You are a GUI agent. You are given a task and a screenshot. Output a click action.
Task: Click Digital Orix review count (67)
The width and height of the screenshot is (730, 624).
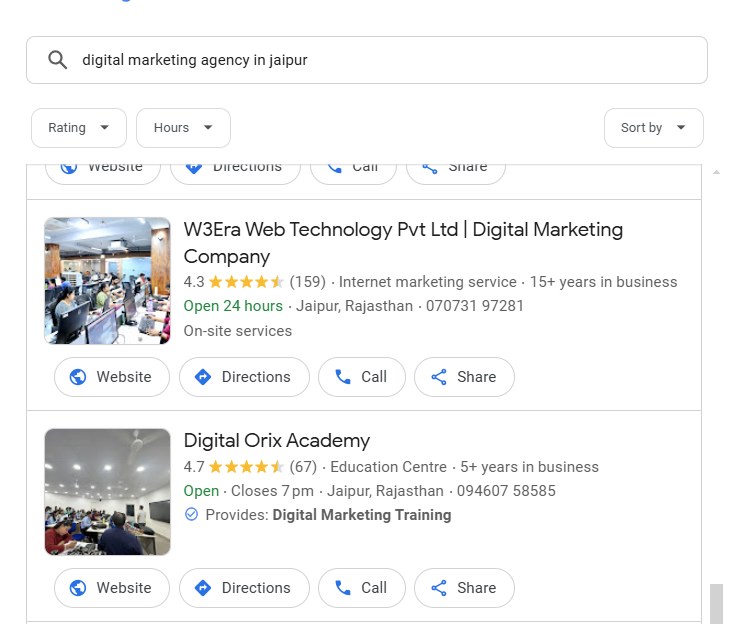click(303, 467)
